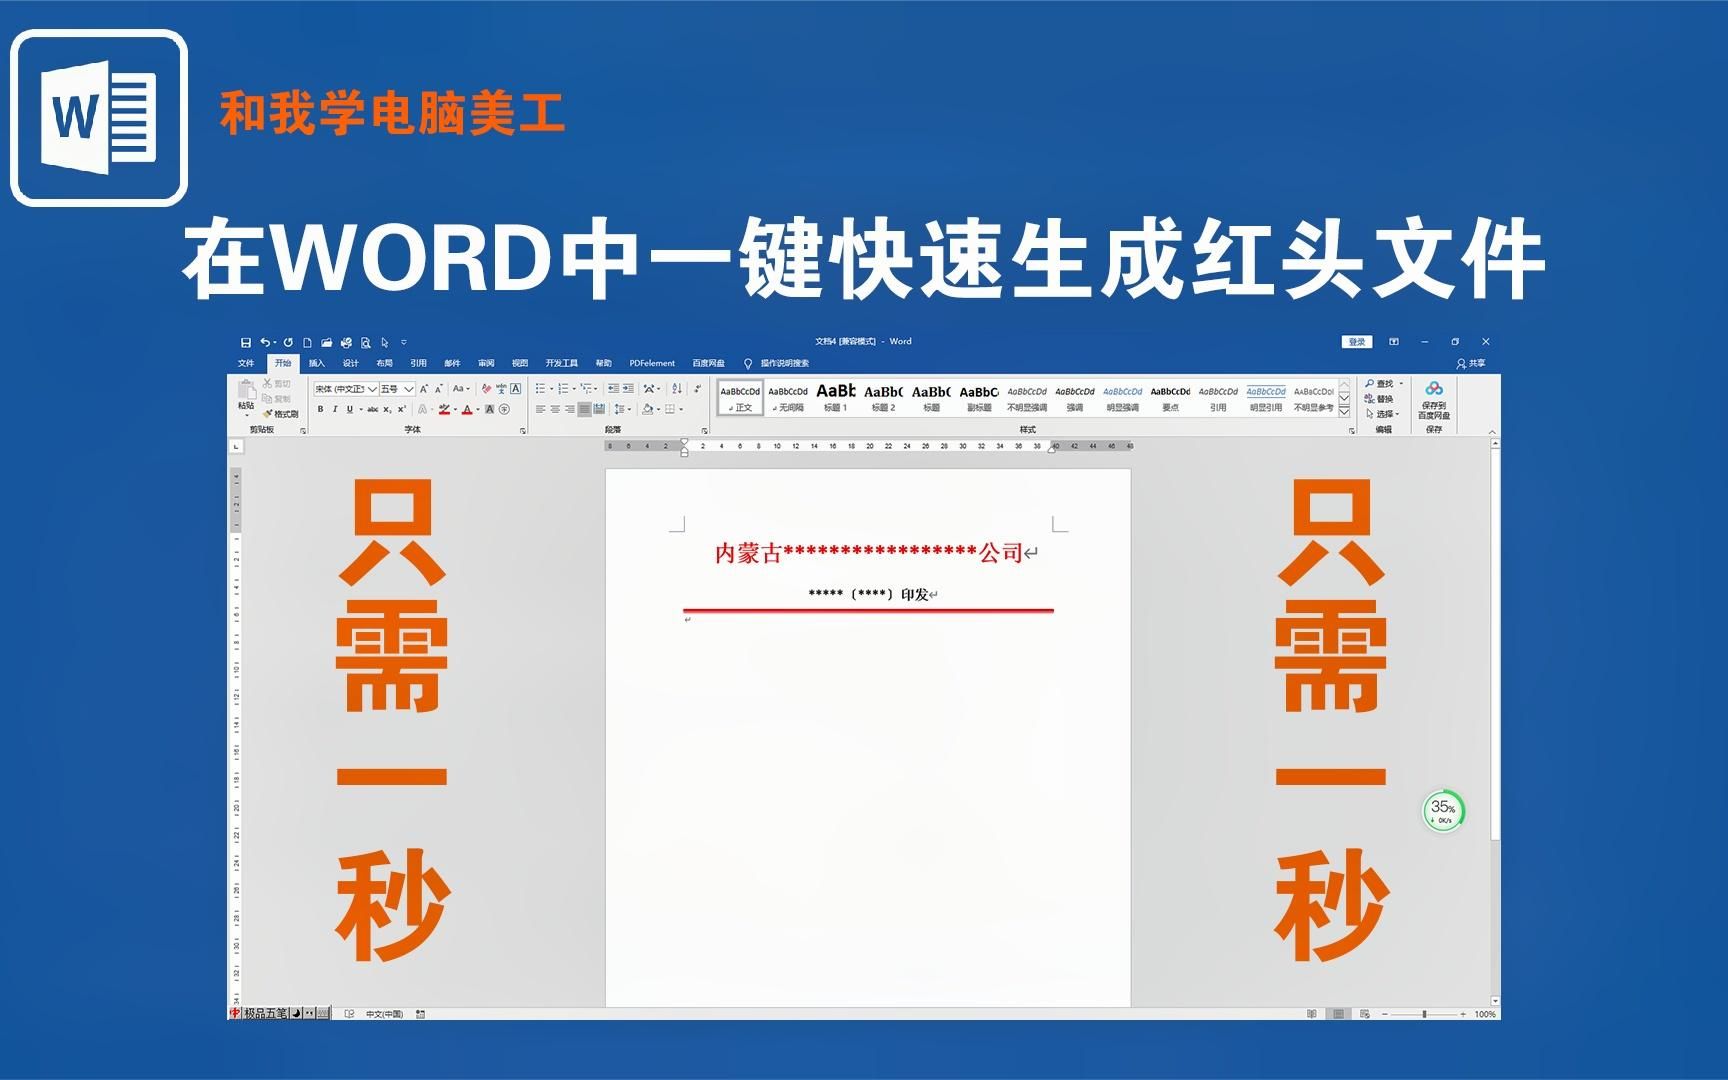Click the Phonetic Guide (wén) icon
1728x1080 pixels.
(501, 388)
